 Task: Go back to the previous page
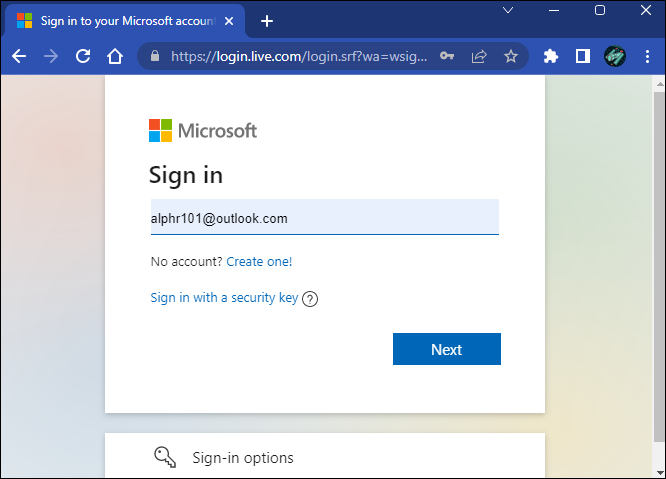coord(19,56)
